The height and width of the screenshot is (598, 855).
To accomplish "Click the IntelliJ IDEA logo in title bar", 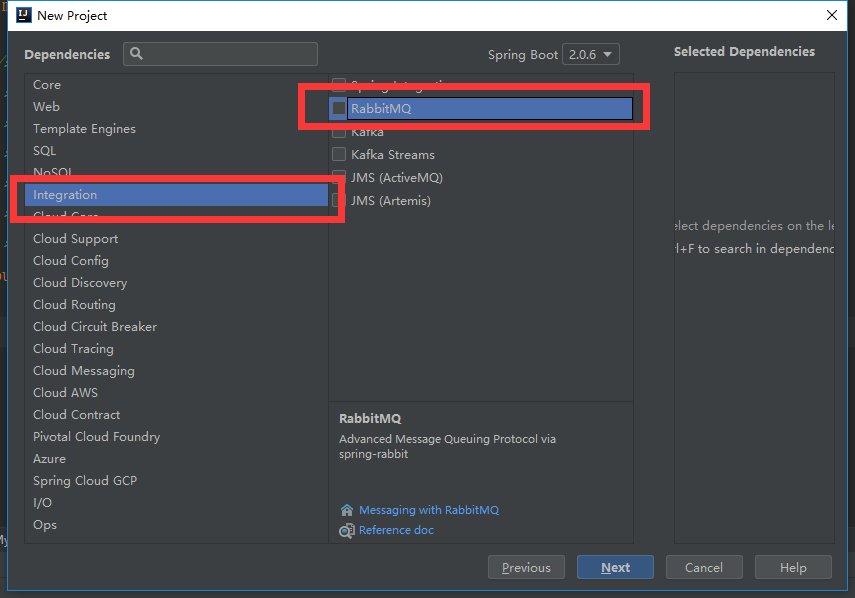I will click(x=24, y=15).
